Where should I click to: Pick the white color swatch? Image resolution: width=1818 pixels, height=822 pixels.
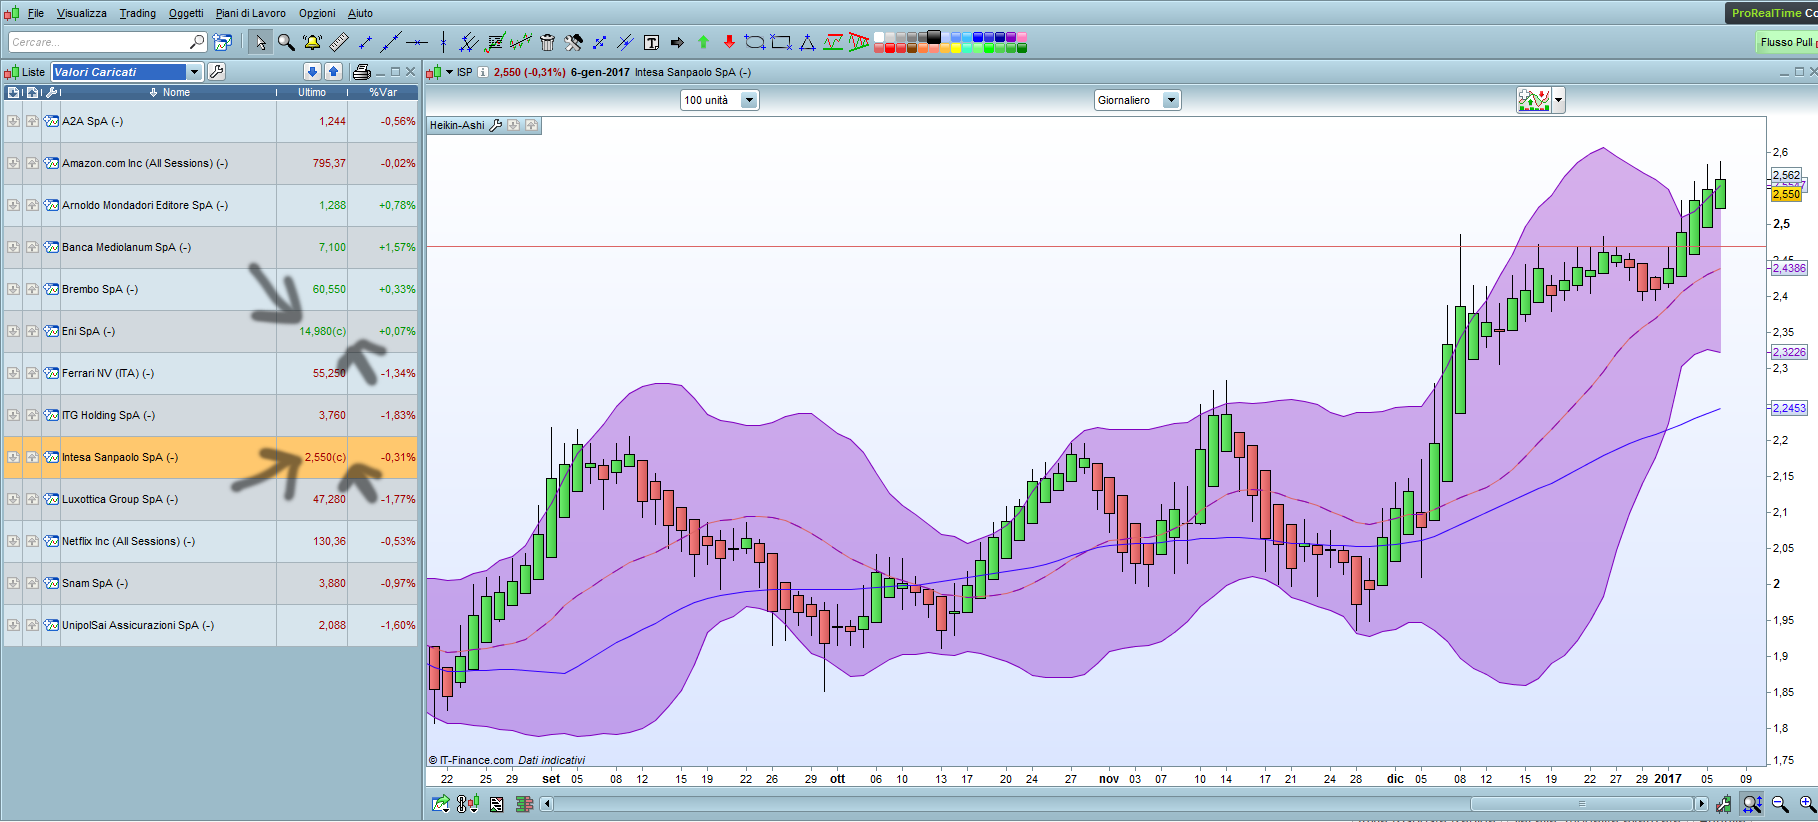[x=880, y=37]
